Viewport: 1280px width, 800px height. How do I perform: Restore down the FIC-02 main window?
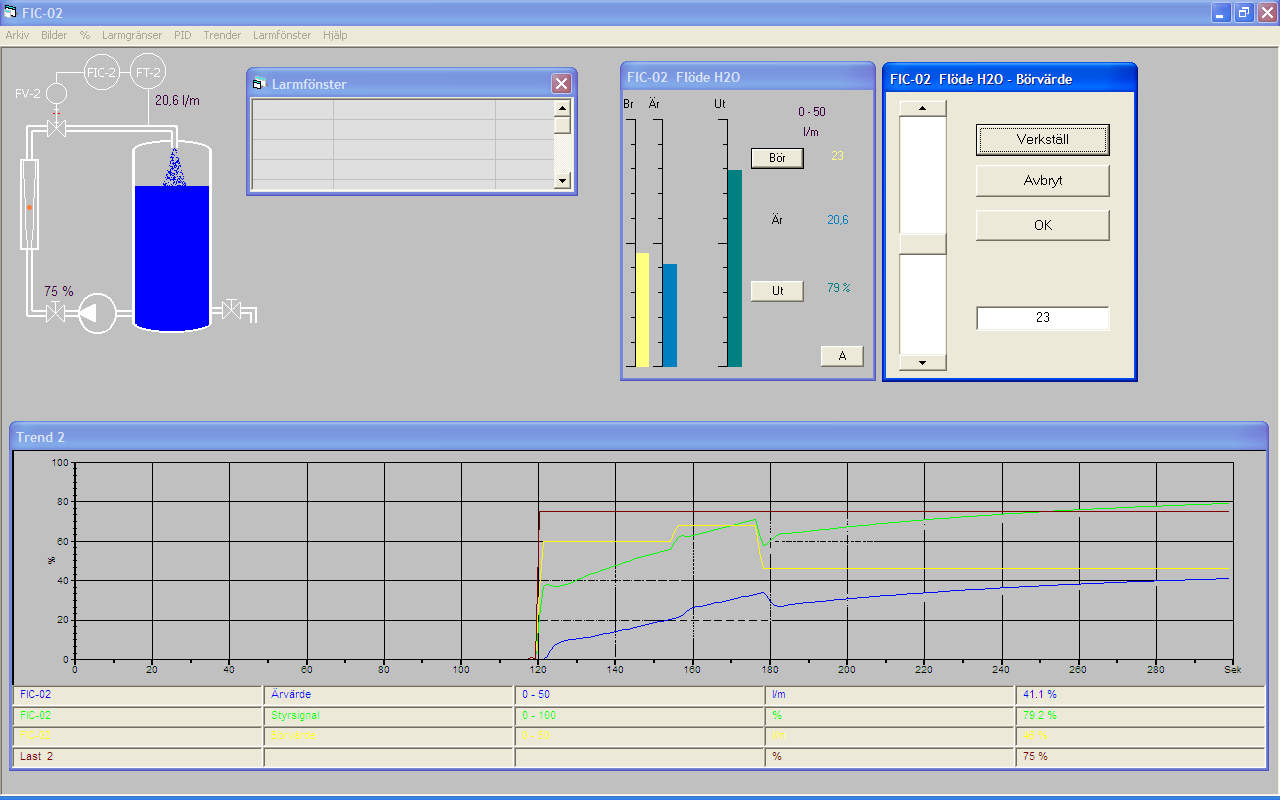tap(1244, 12)
